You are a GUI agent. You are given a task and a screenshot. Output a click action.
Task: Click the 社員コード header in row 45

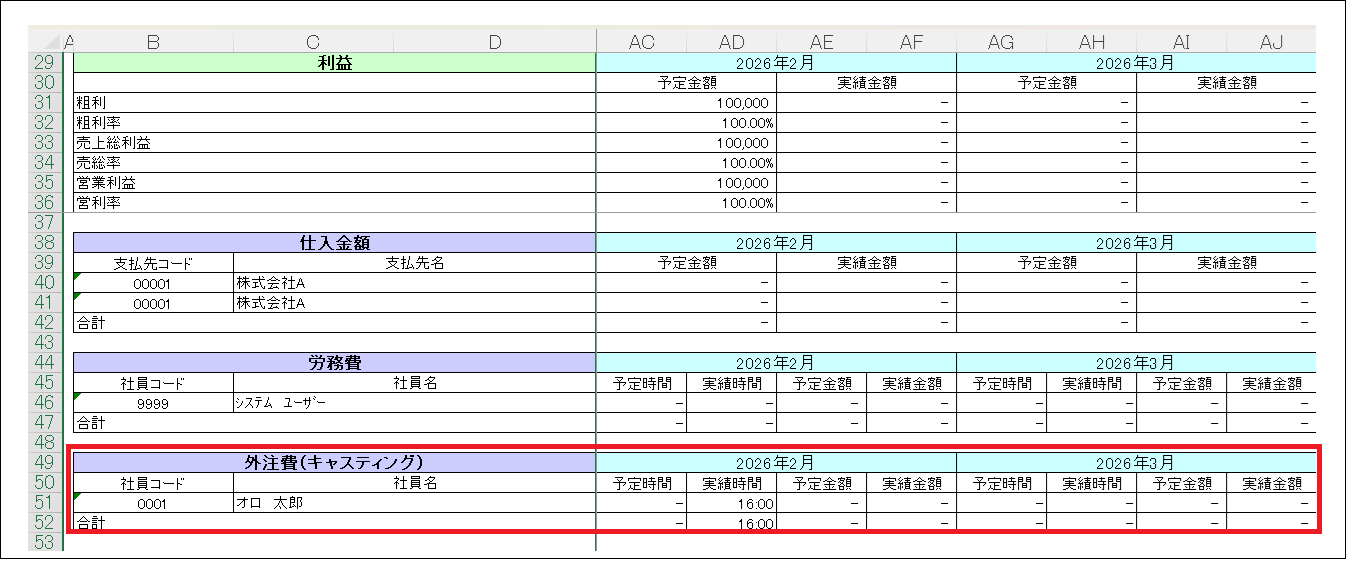pos(153,382)
